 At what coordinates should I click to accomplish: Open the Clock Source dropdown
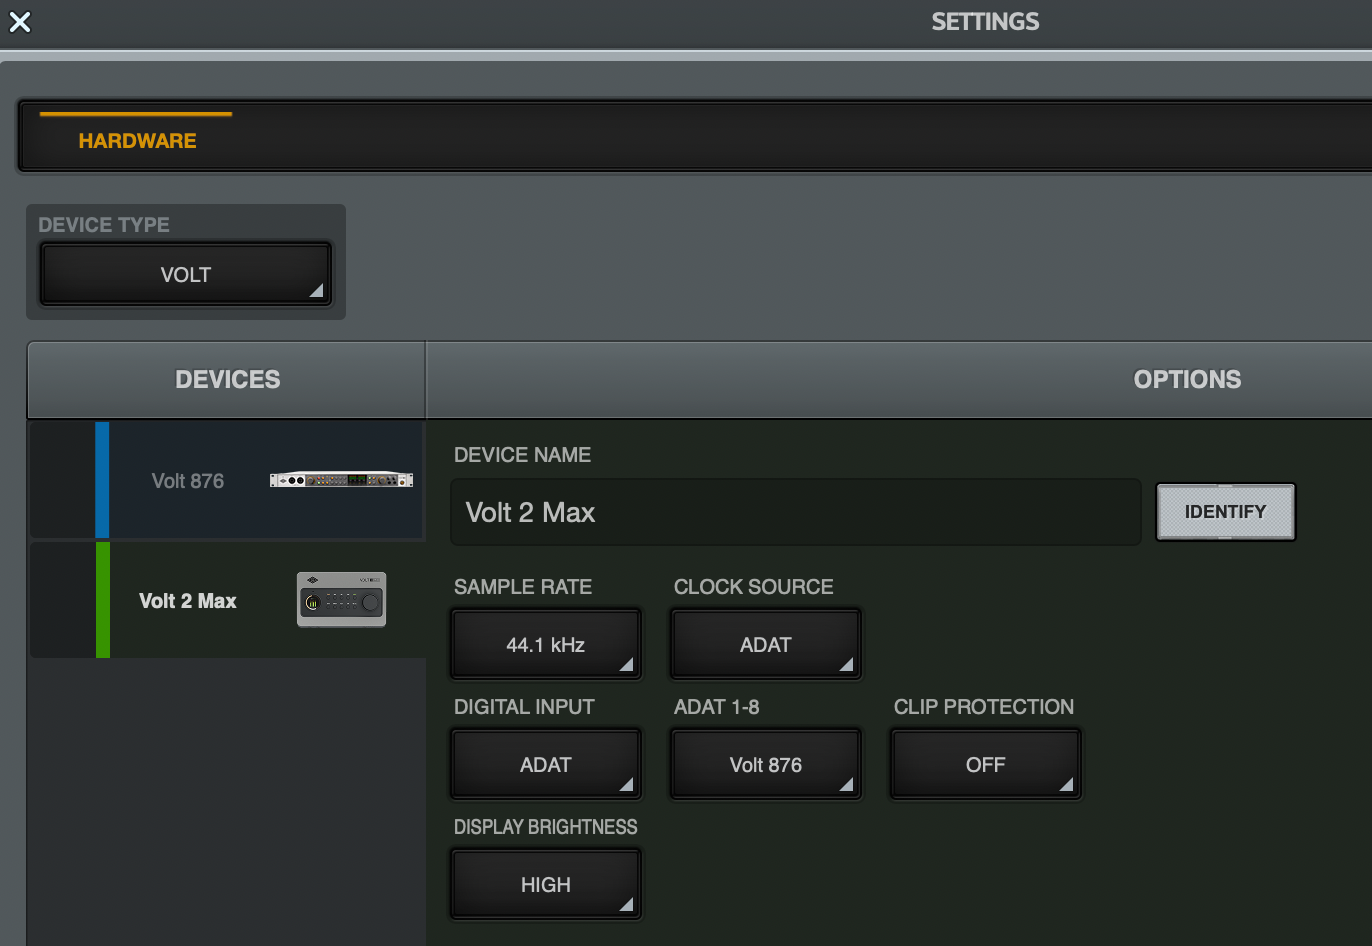coord(766,645)
